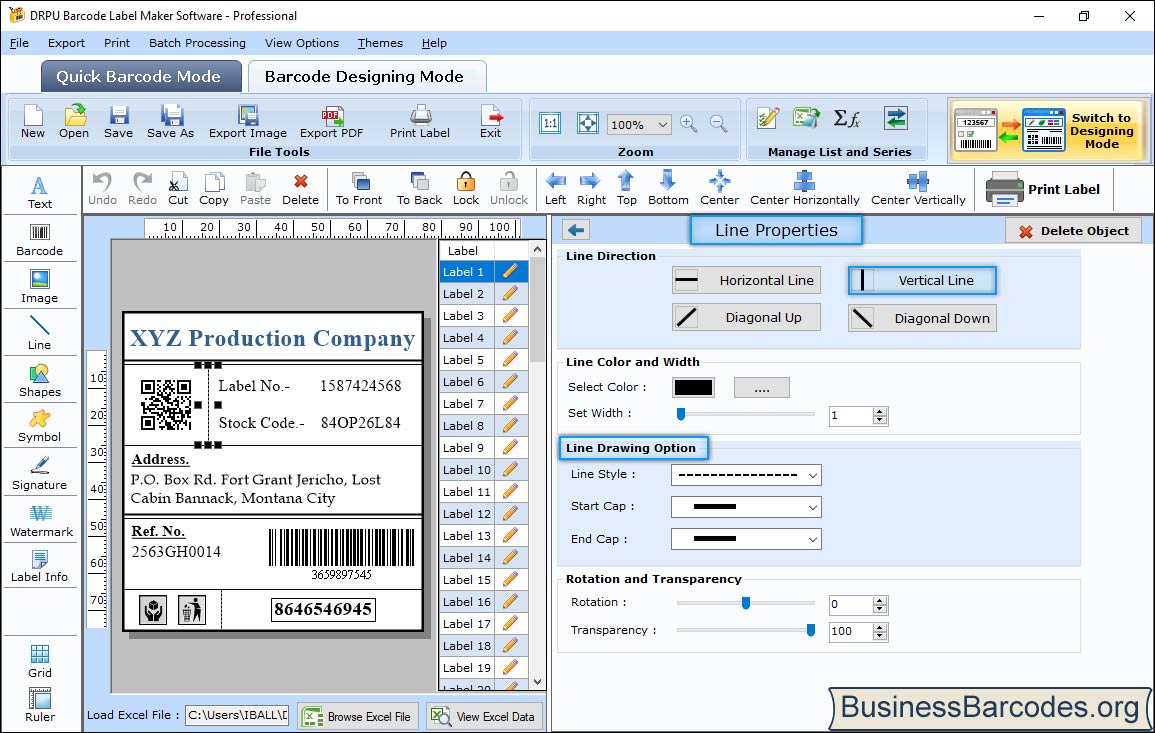Viewport: 1155px width, 733px height.
Task: Set zoom to 1:1 actual size
Action: [x=550, y=123]
